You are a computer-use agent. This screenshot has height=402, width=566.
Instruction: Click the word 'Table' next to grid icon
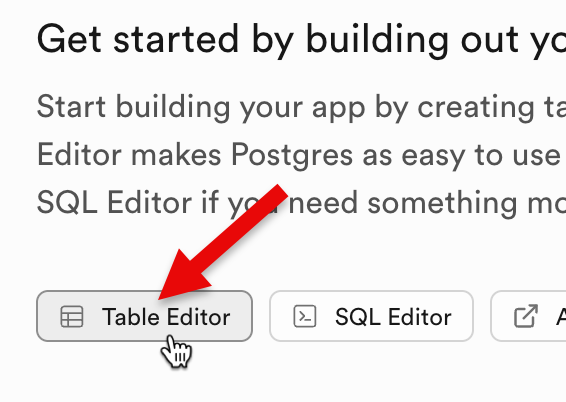pos(130,317)
